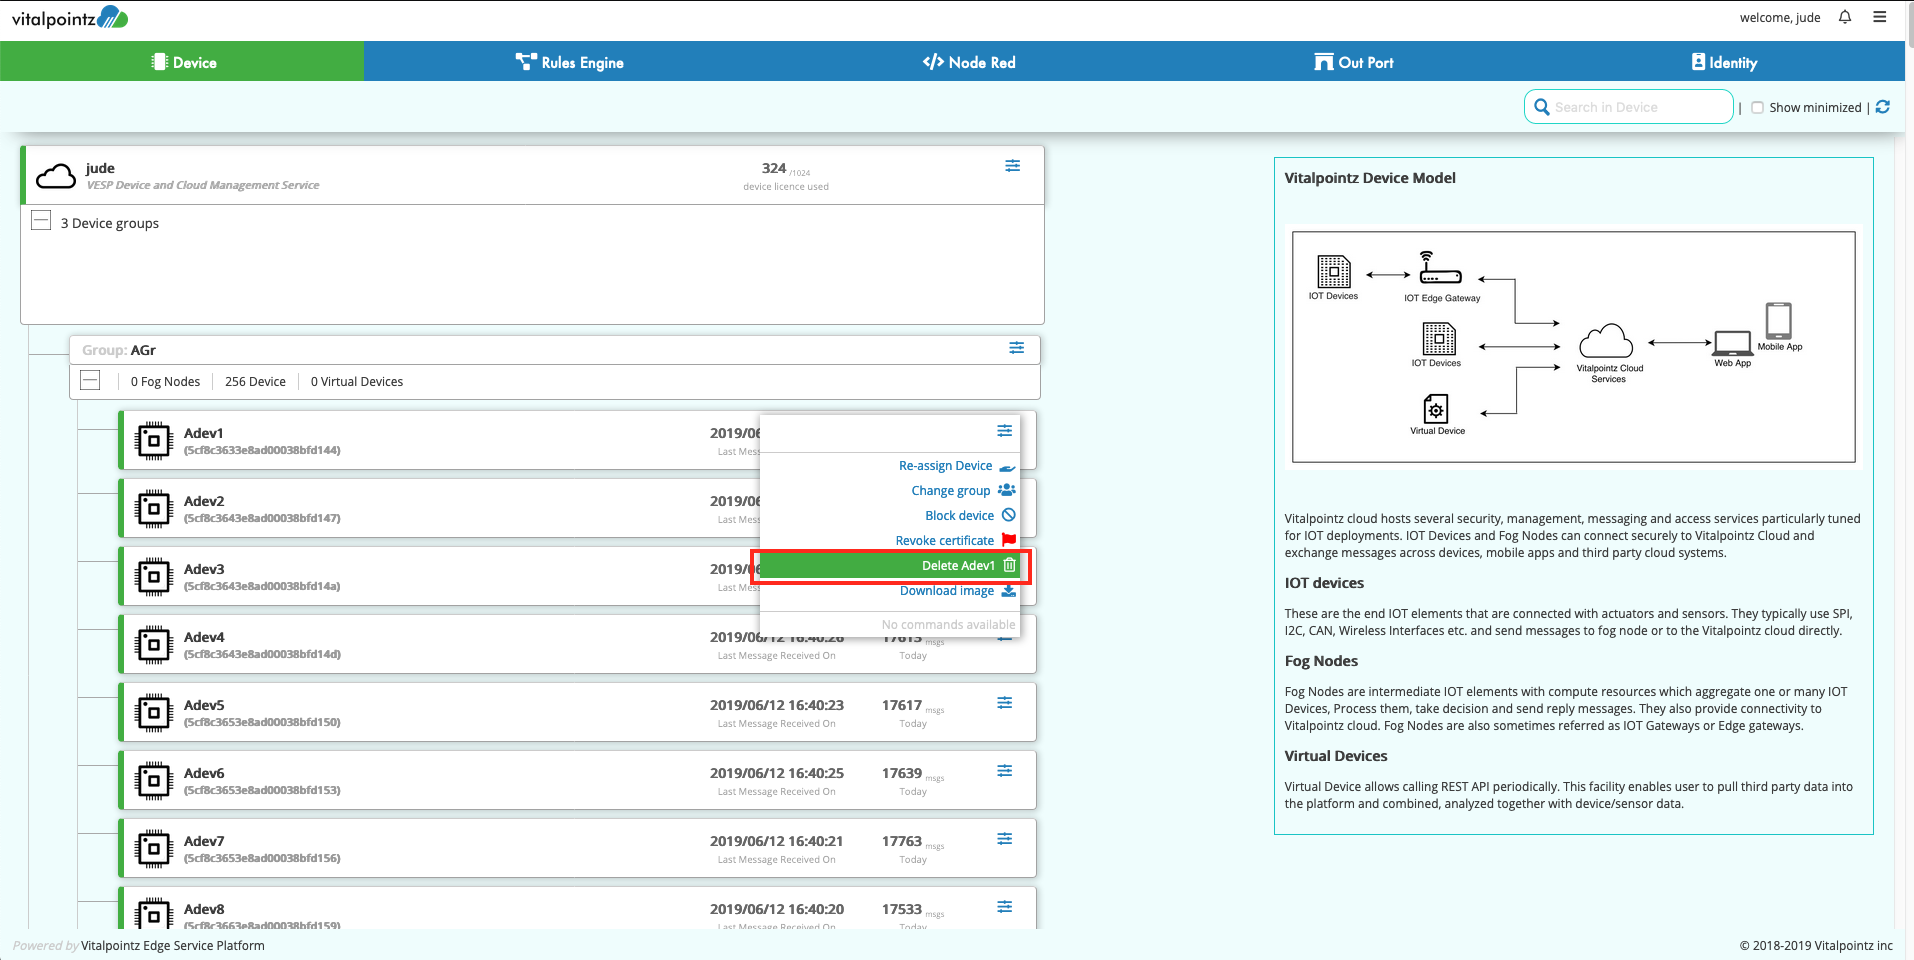
Task: Open options sliders for Adev8
Action: pyautogui.click(x=1005, y=907)
